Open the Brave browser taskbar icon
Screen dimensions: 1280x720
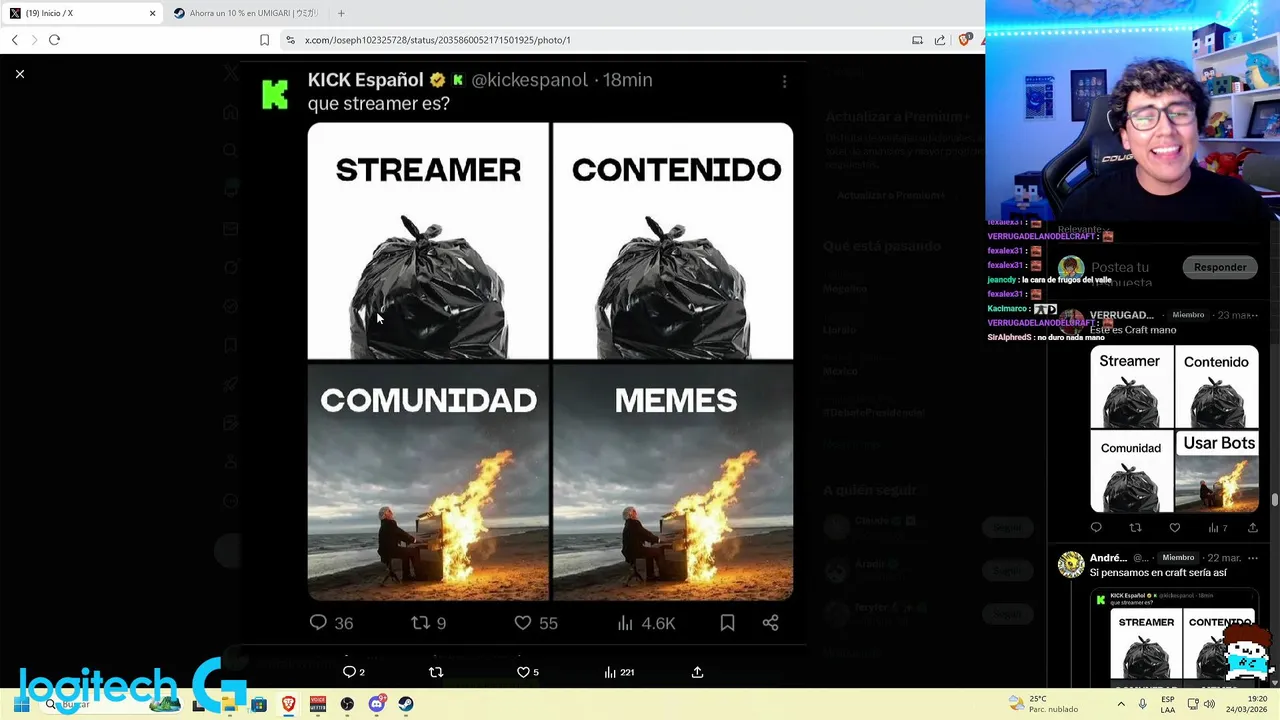[288, 704]
